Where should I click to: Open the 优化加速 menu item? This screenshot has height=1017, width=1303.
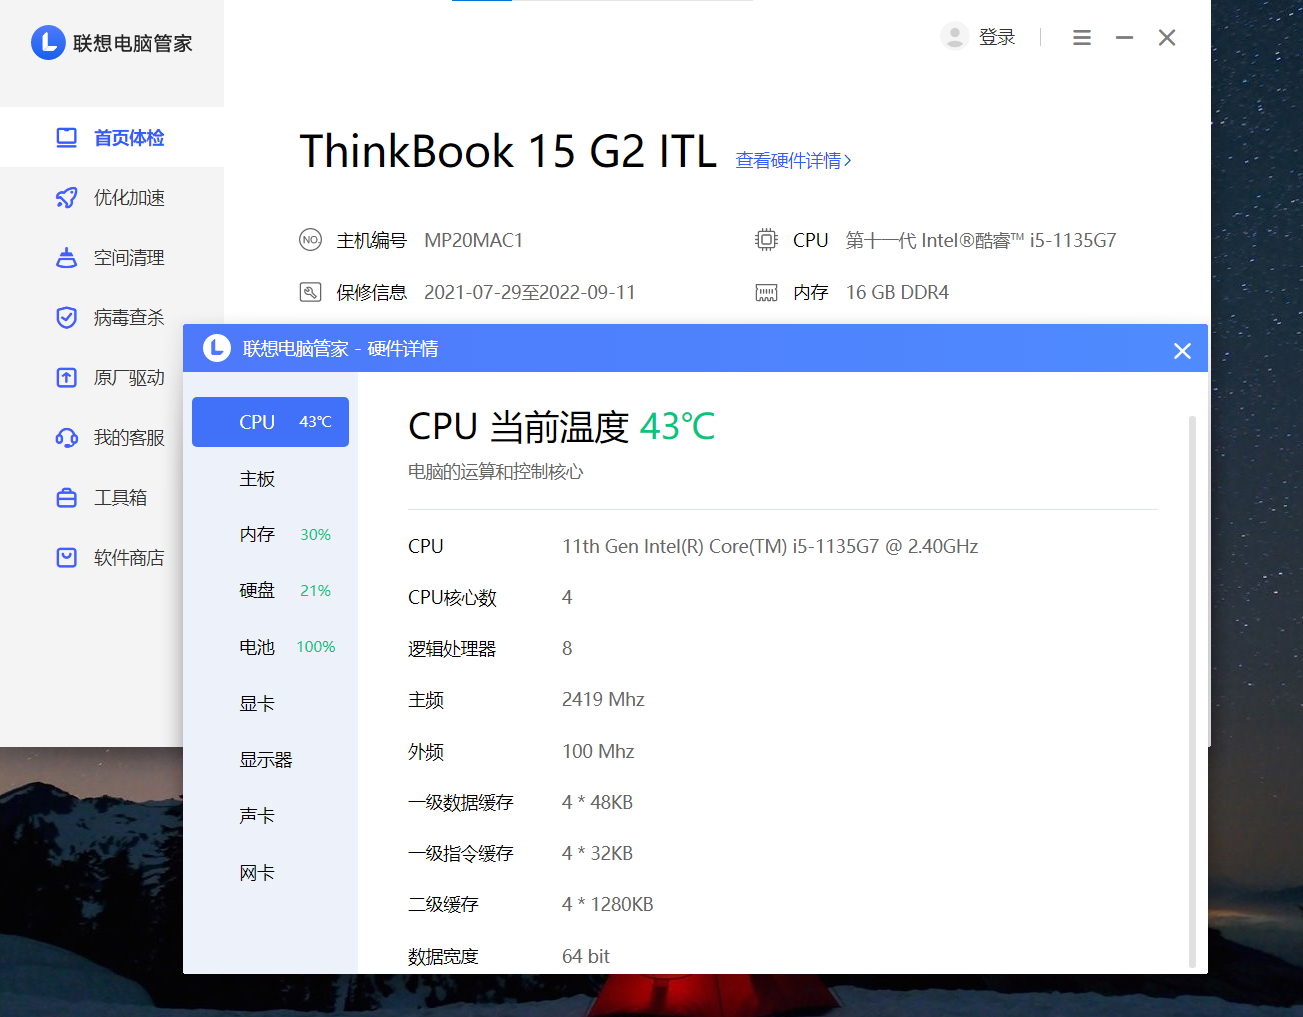[112, 198]
